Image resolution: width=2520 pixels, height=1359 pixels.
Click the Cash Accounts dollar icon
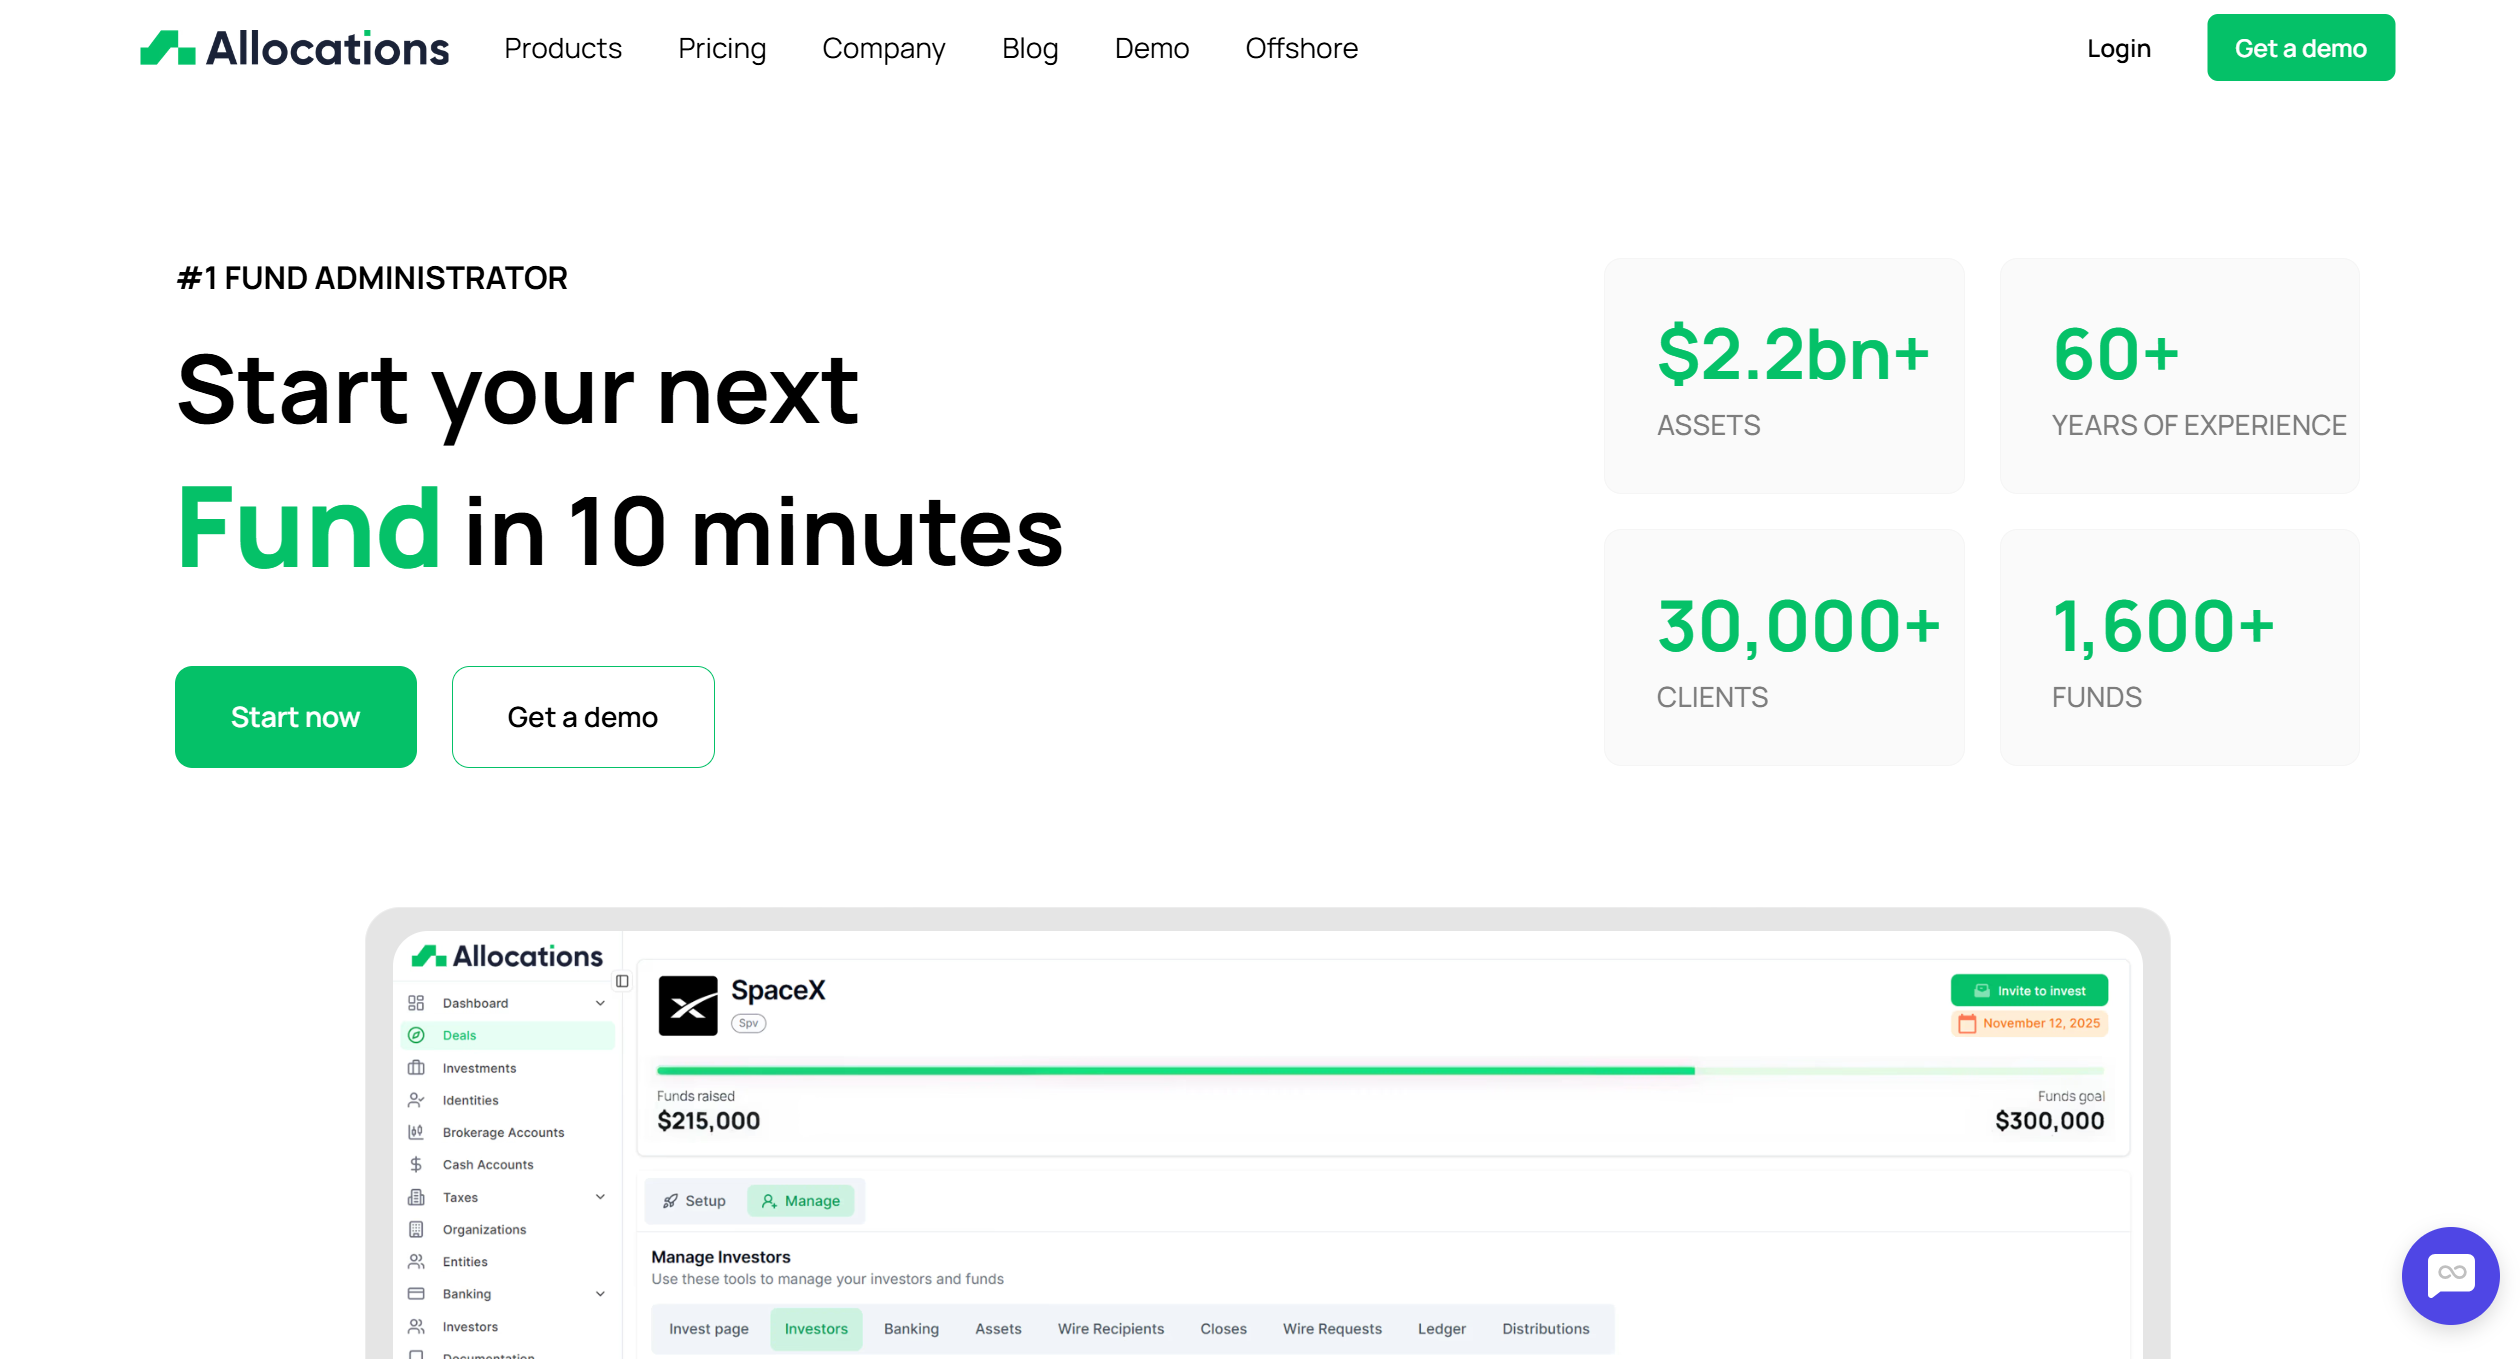pos(417,1164)
